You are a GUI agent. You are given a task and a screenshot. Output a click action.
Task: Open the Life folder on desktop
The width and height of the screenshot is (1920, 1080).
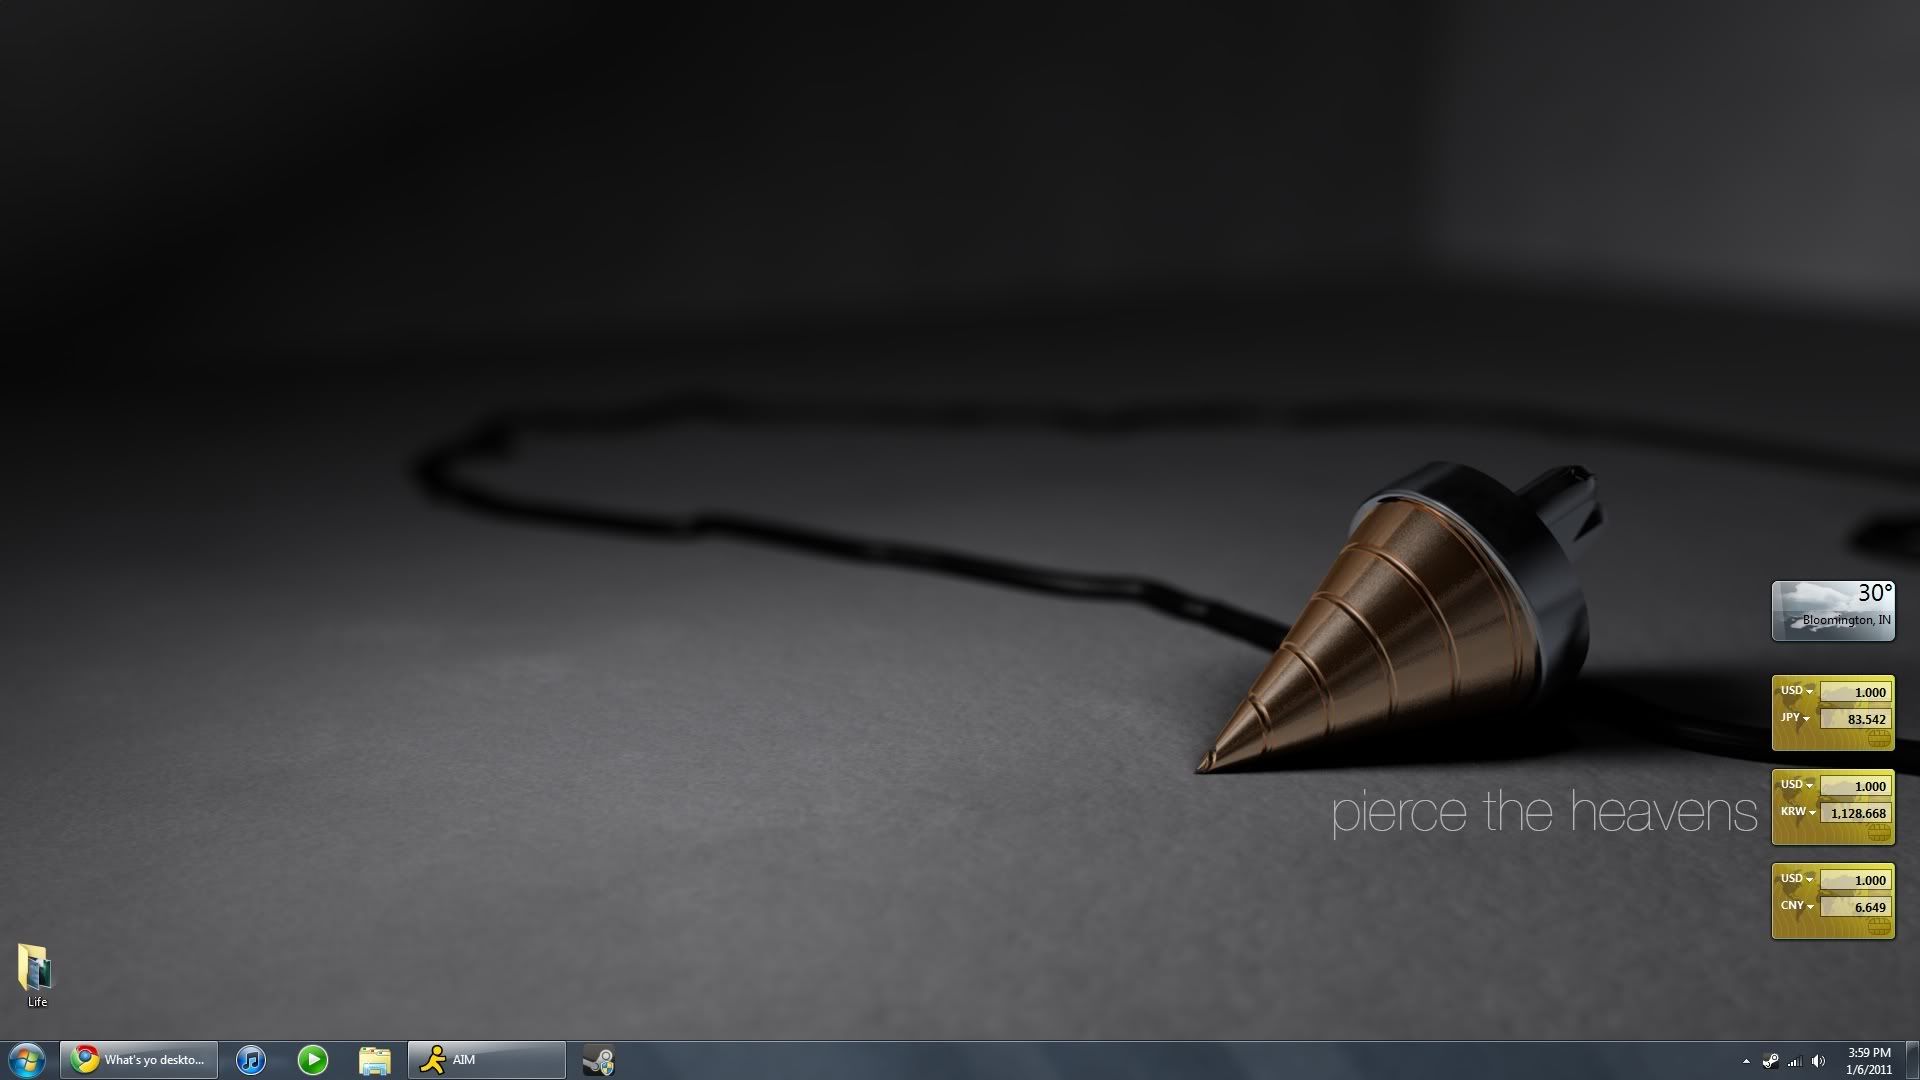click(x=37, y=975)
